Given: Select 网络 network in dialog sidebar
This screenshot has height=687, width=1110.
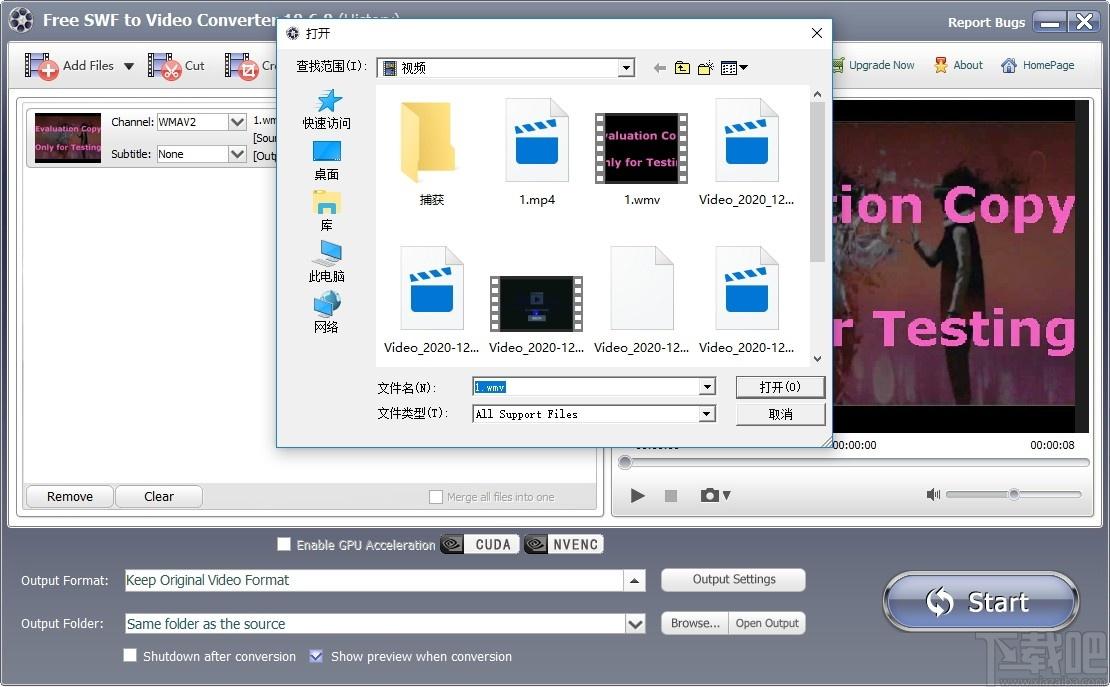Looking at the screenshot, I should tap(326, 313).
